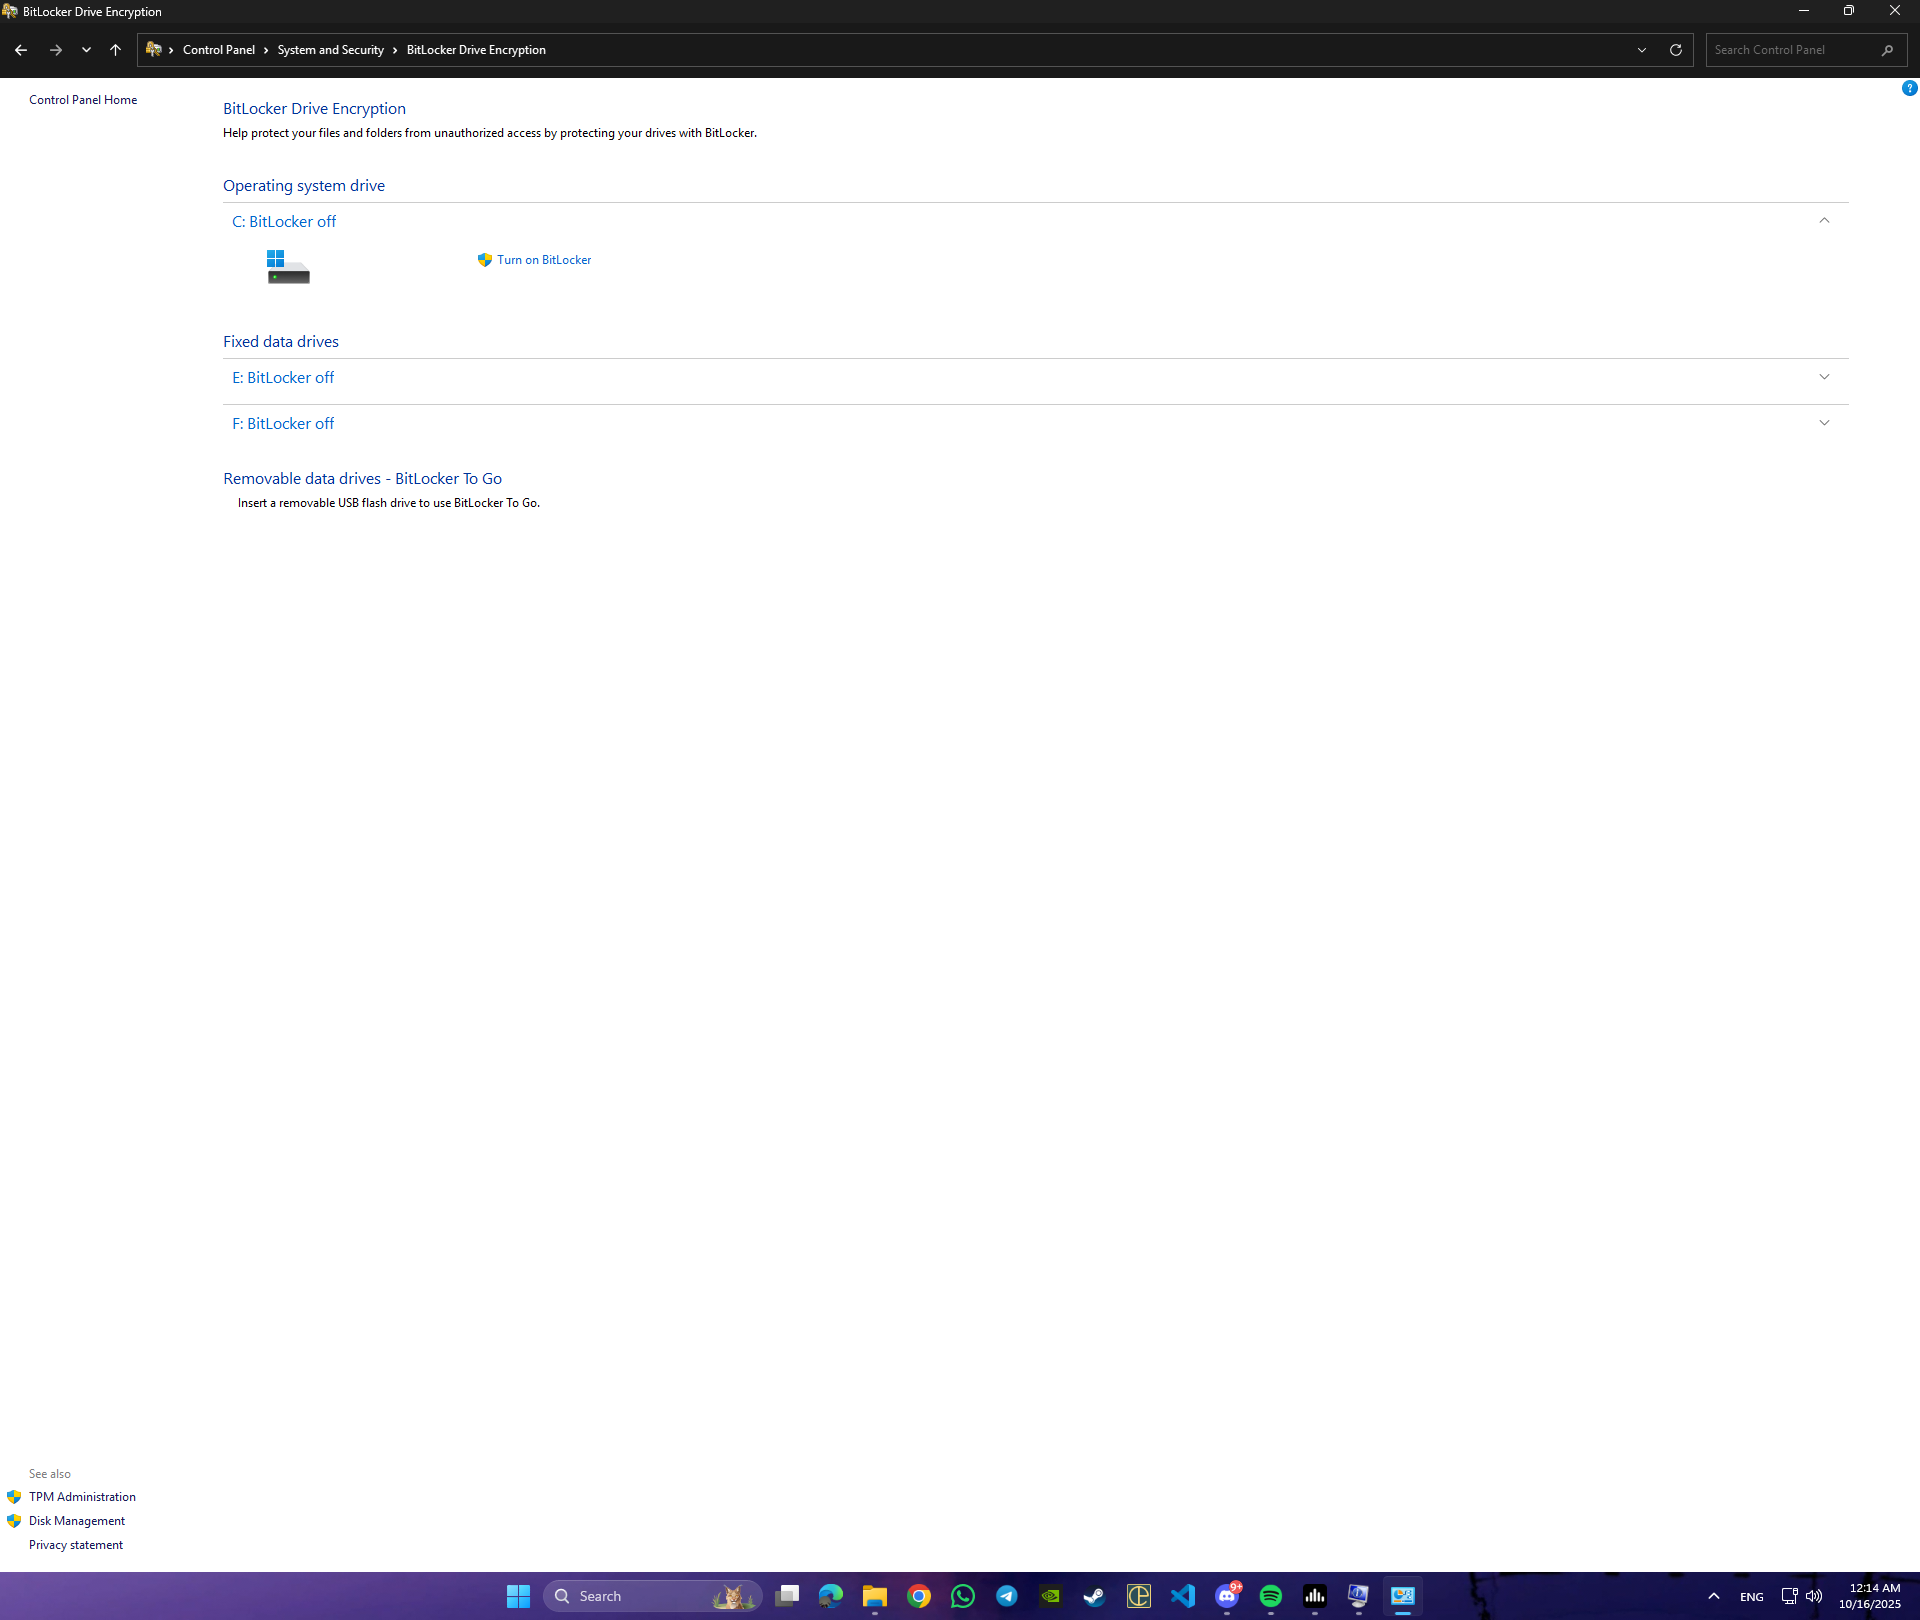Go to the Control Panel breadcrumb
The width and height of the screenshot is (1920, 1620).
[218, 50]
